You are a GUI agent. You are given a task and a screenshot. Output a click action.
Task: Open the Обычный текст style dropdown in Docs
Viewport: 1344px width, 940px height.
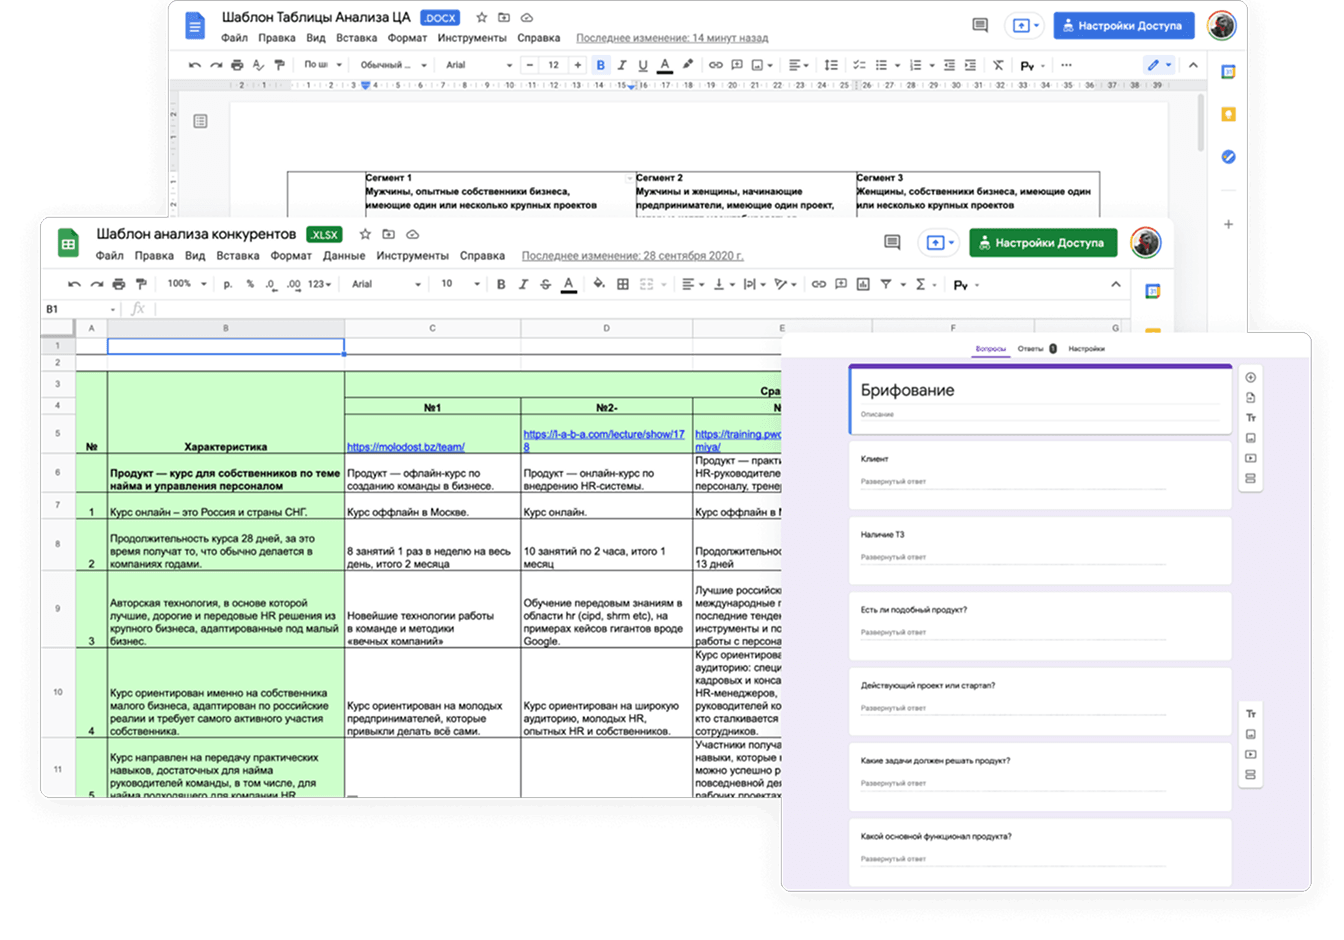(x=394, y=65)
